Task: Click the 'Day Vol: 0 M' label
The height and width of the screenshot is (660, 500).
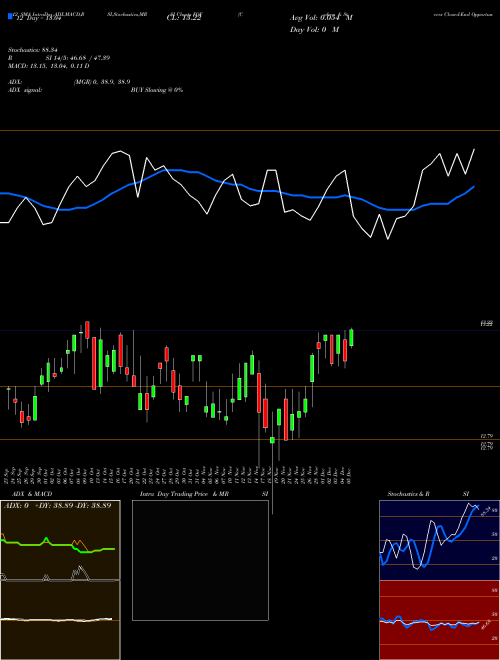Action: tap(314, 30)
